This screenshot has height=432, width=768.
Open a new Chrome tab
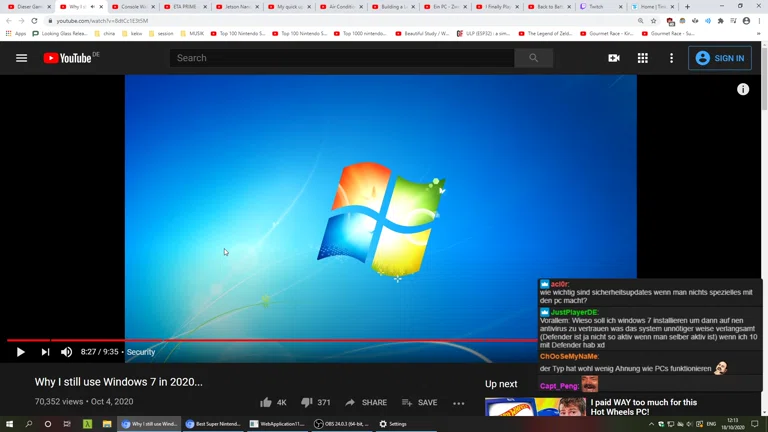(x=687, y=7)
